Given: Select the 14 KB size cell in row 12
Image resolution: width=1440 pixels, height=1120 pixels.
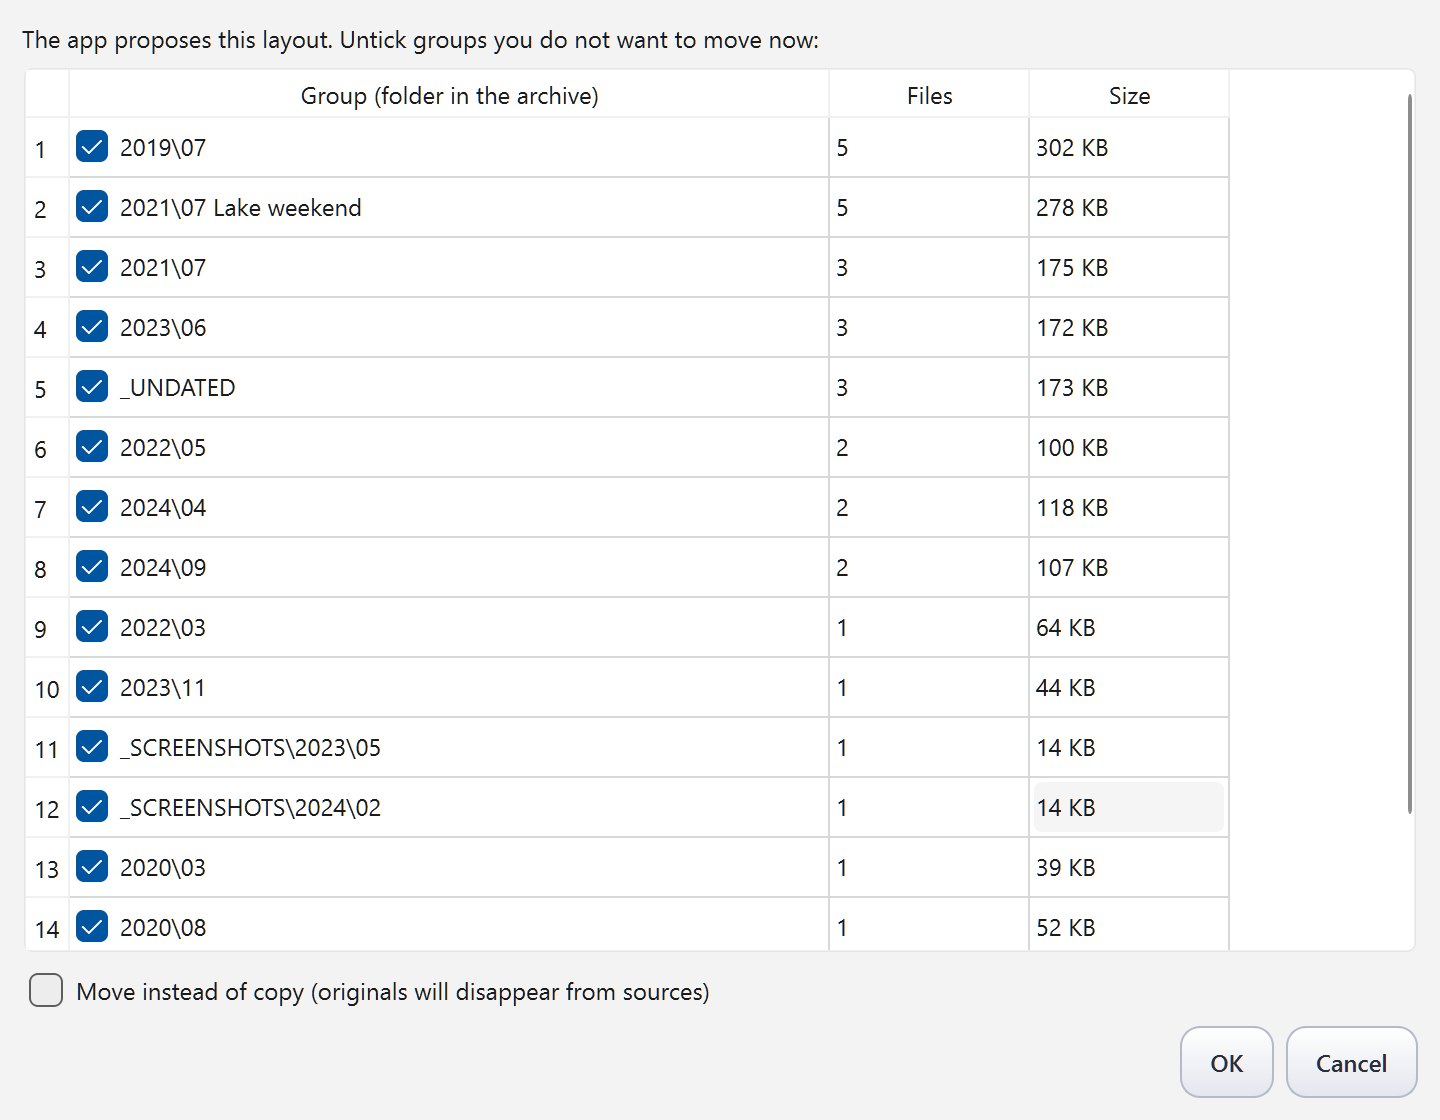Looking at the screenshot, I should click(1129, 807).
